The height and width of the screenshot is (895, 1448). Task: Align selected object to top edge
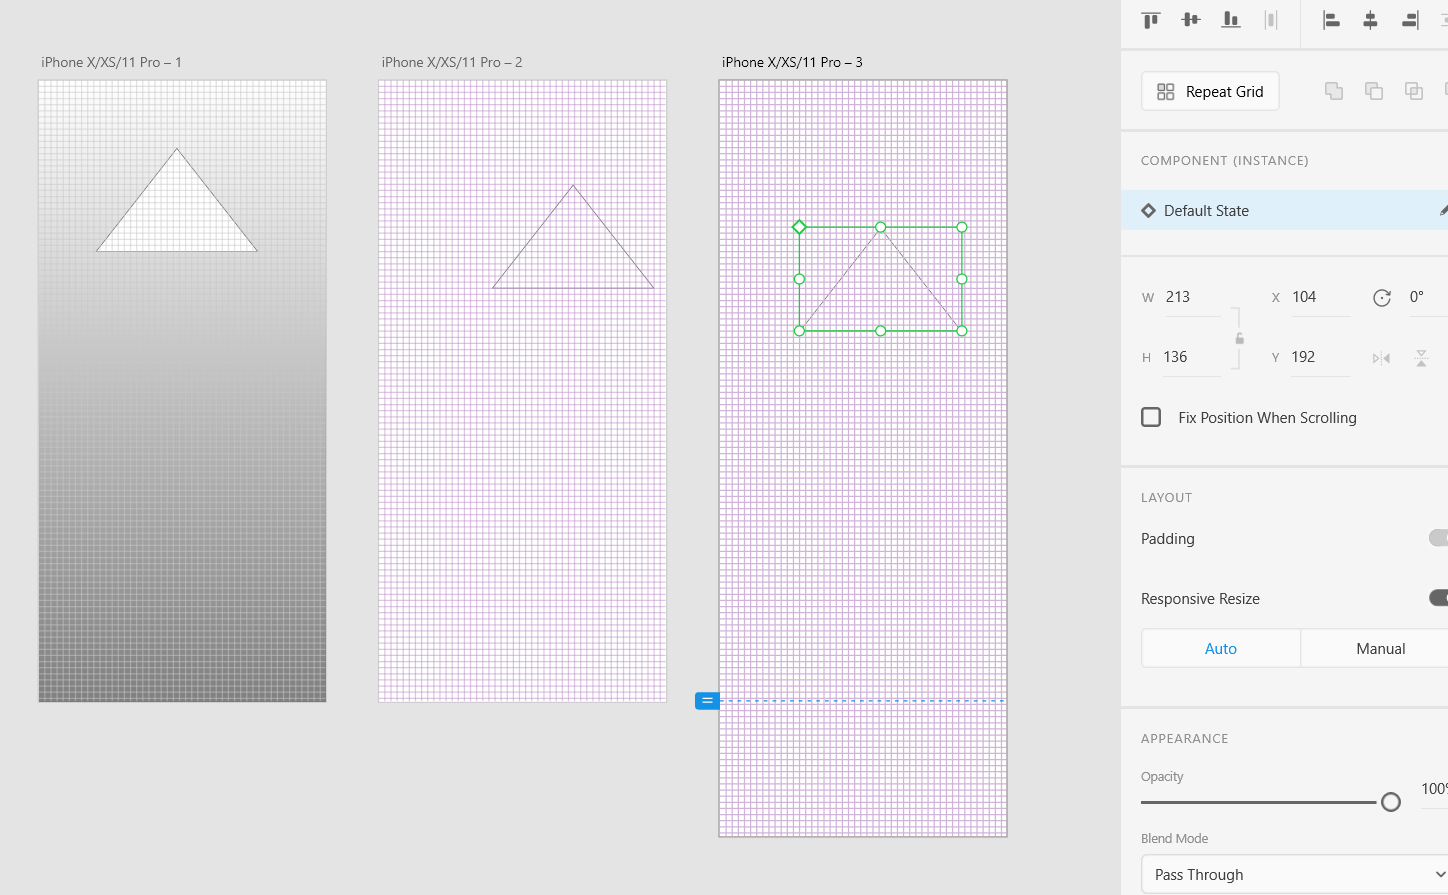1150,19
